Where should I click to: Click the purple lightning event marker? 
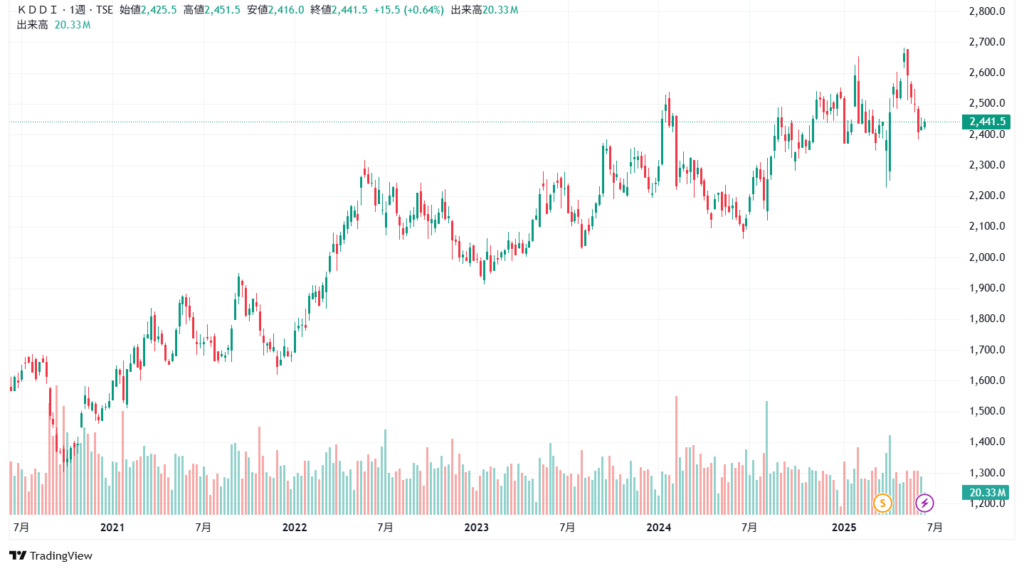(924, 503)
